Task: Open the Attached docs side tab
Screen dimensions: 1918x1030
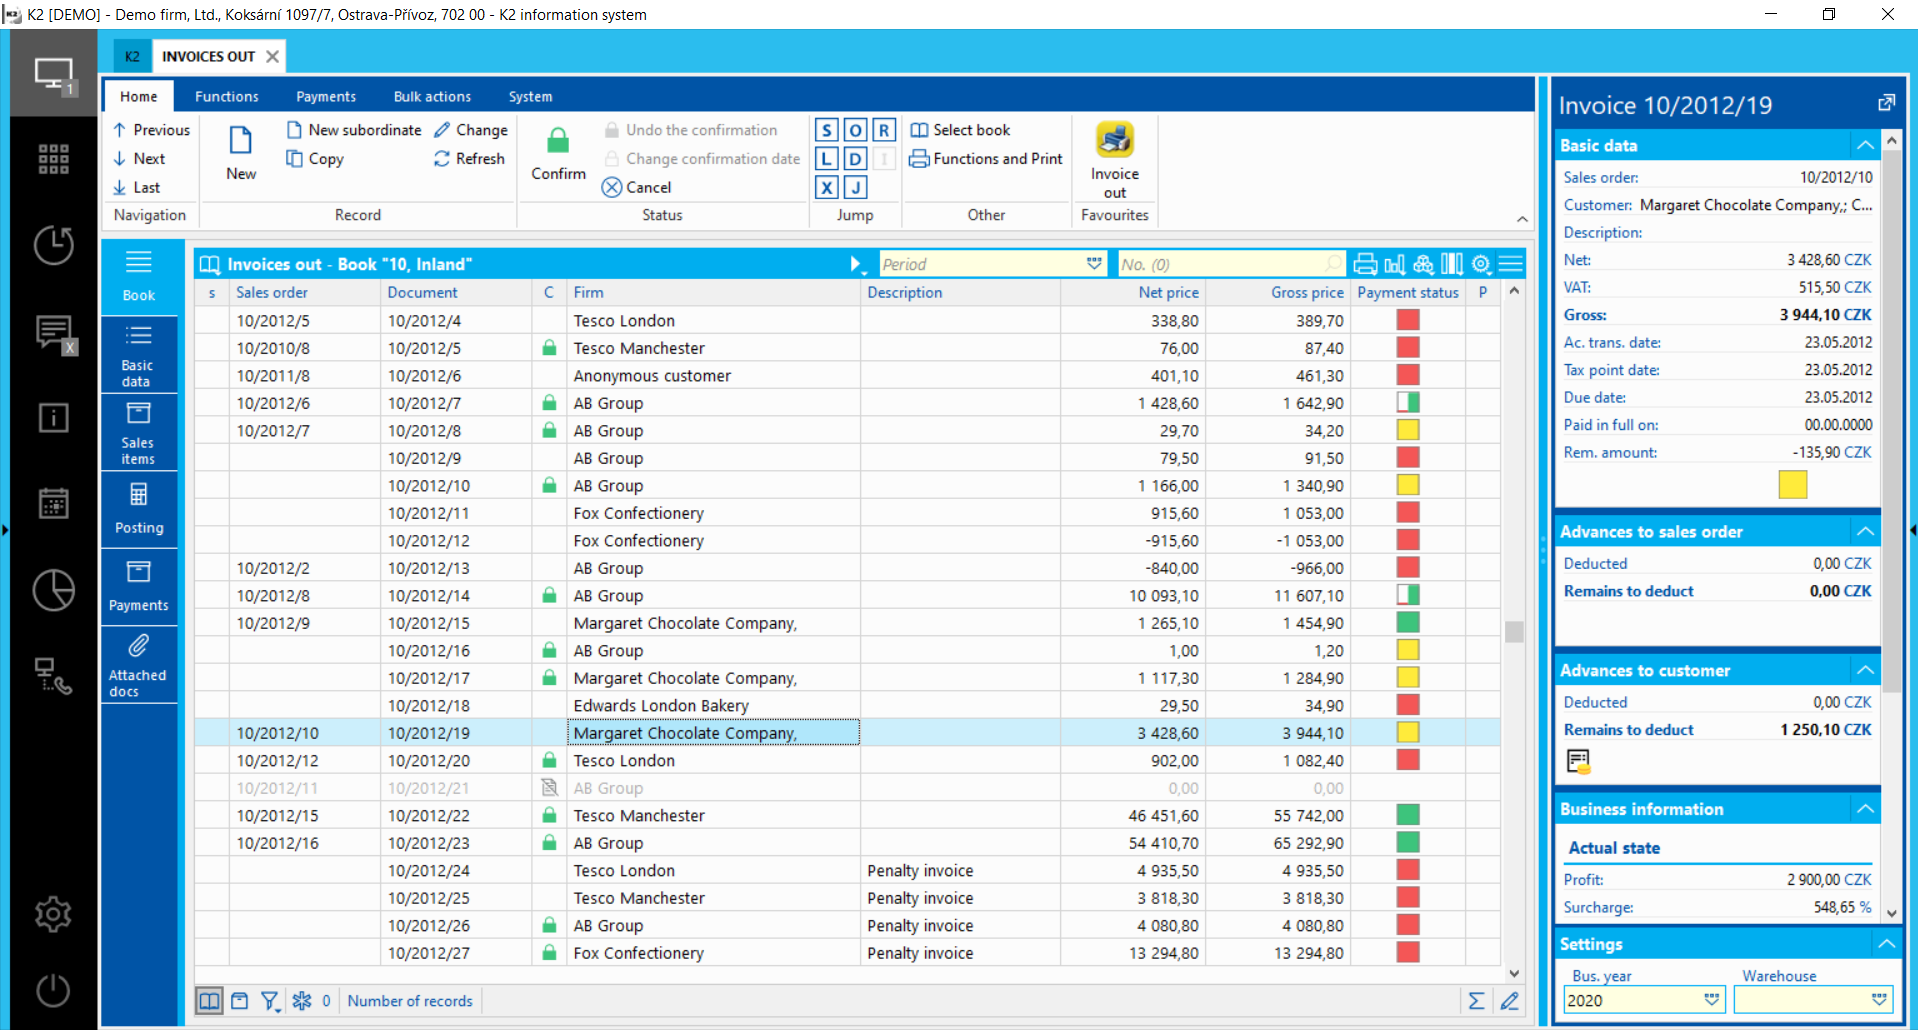Action: tap(138, 665)
